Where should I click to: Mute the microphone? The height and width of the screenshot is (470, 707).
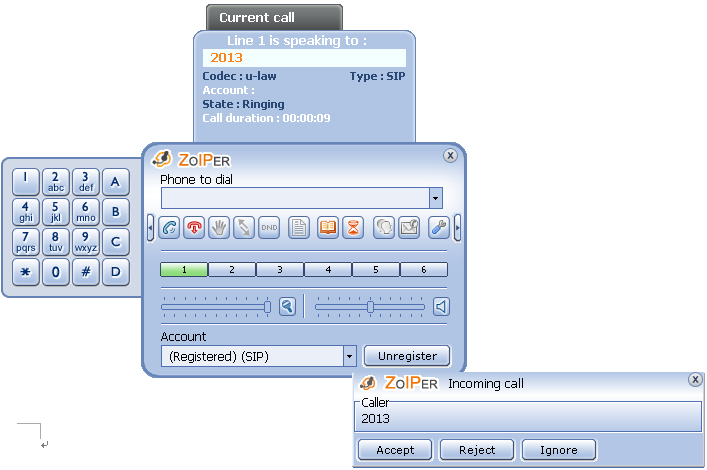click(287, 307)
